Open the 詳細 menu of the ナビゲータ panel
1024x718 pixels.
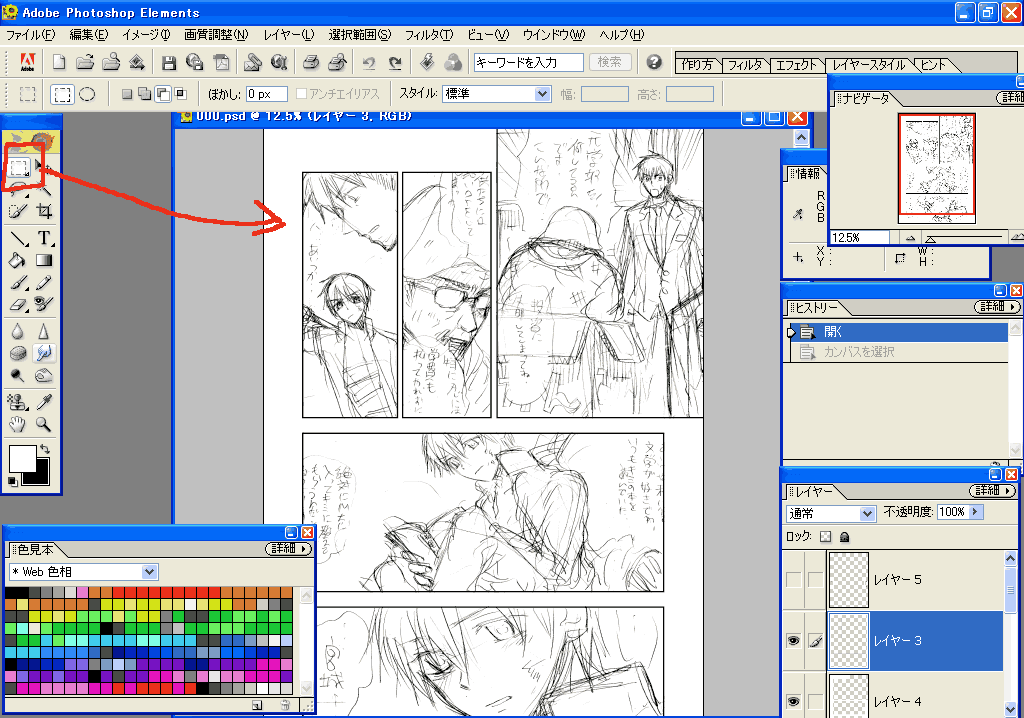1011,97
